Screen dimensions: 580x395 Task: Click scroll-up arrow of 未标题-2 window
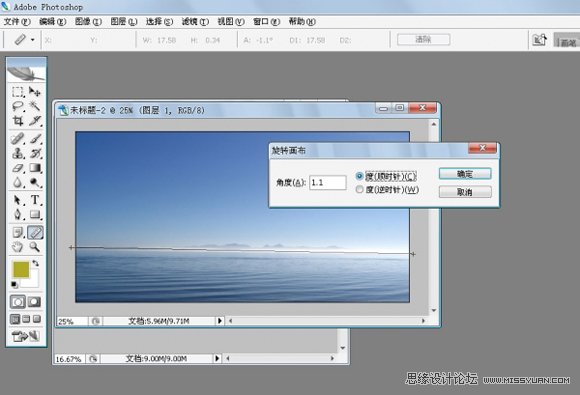(434, 124)
